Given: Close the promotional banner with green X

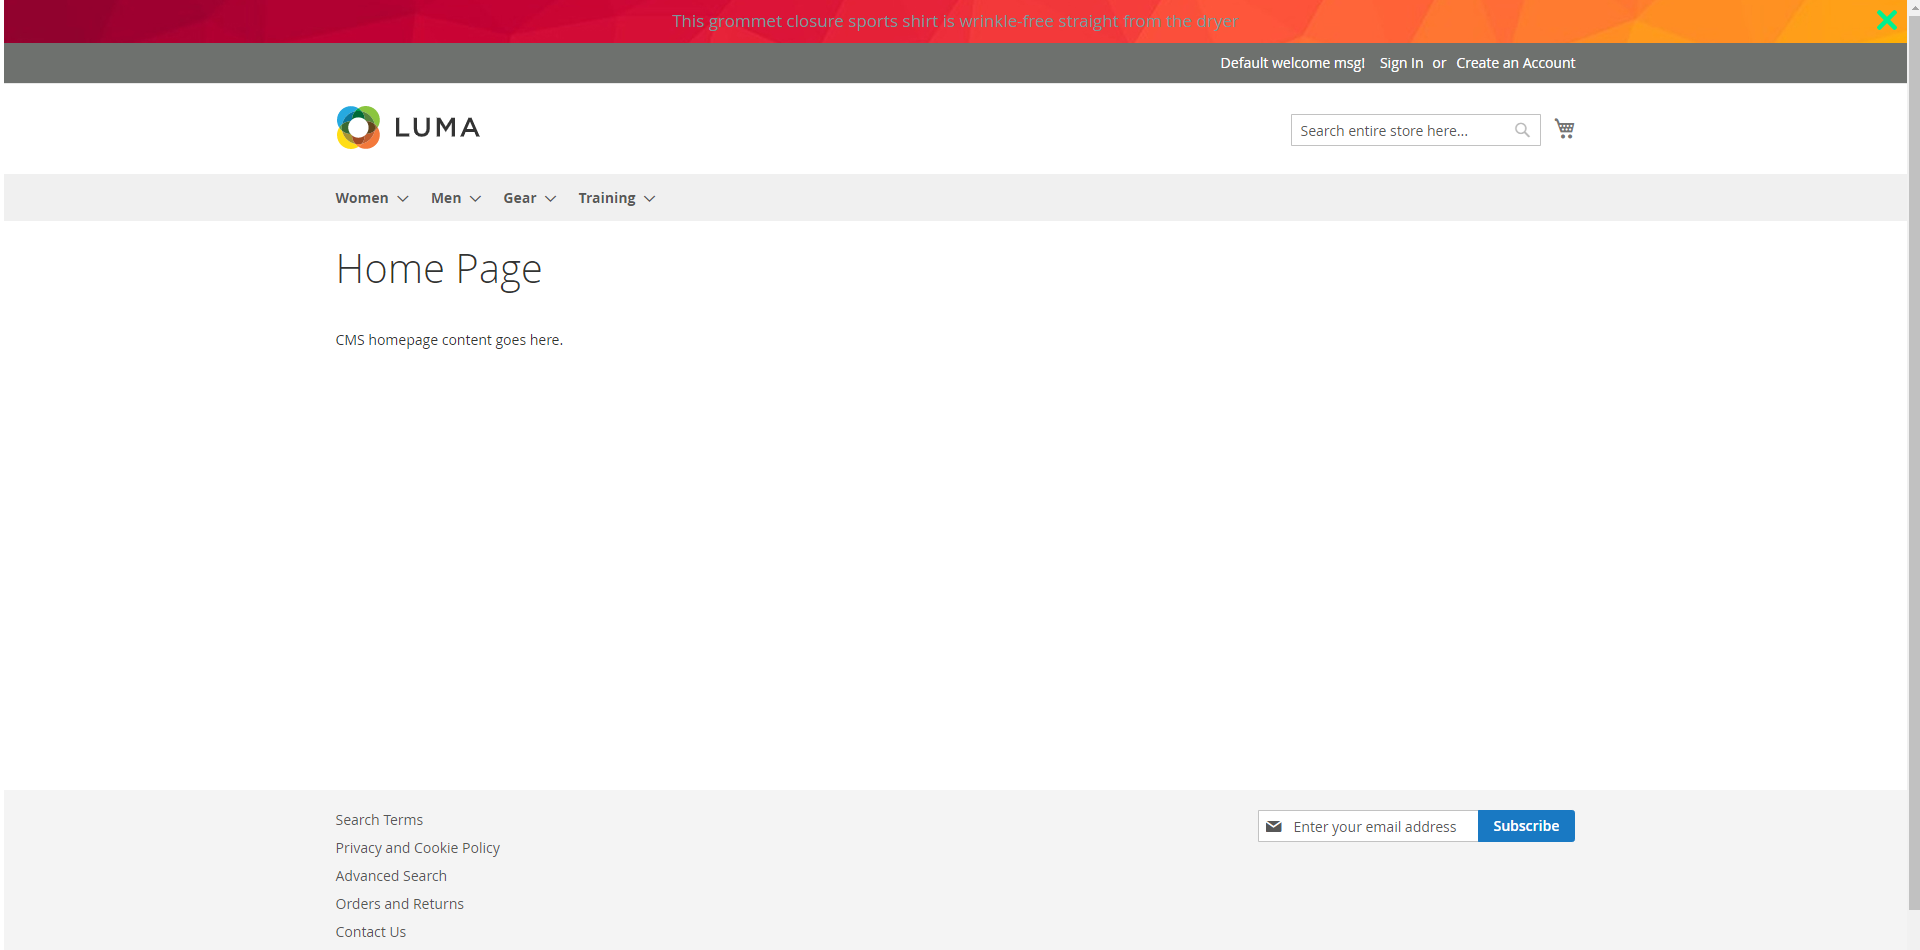Looking at the screenshot, I should pos(1886,20).
